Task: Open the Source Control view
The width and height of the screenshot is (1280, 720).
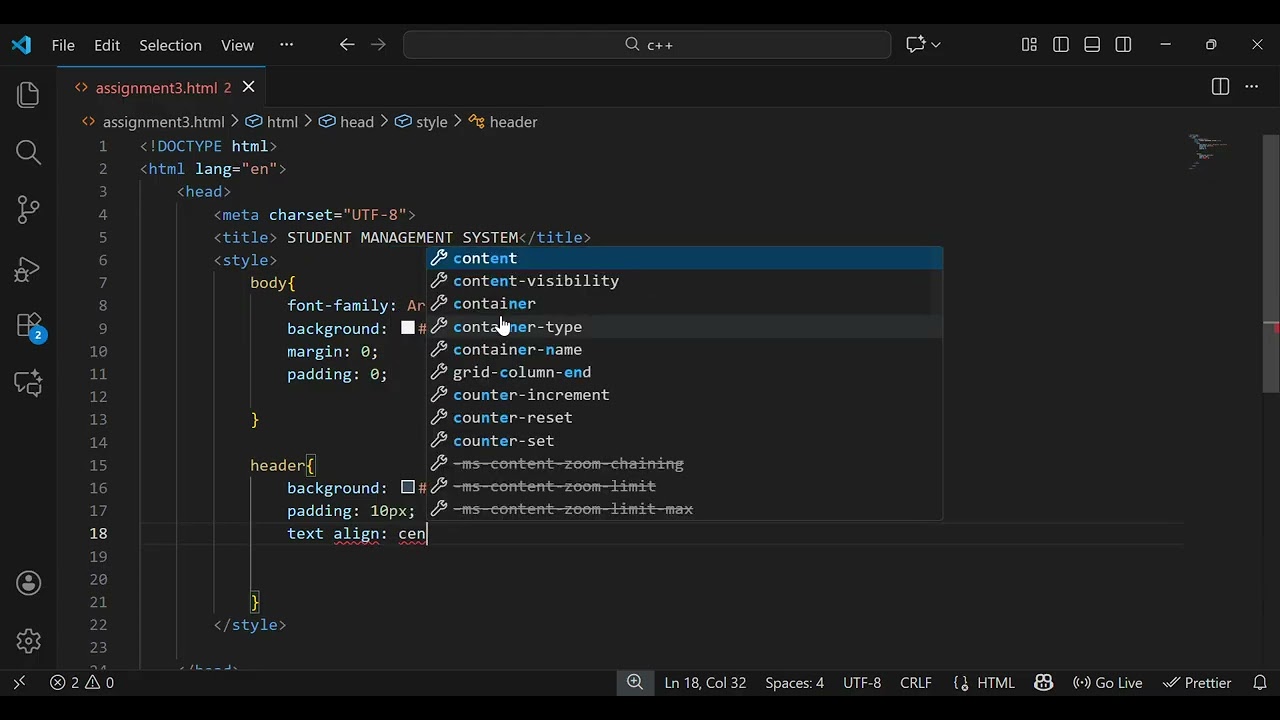Action: (x=28, y=209)
